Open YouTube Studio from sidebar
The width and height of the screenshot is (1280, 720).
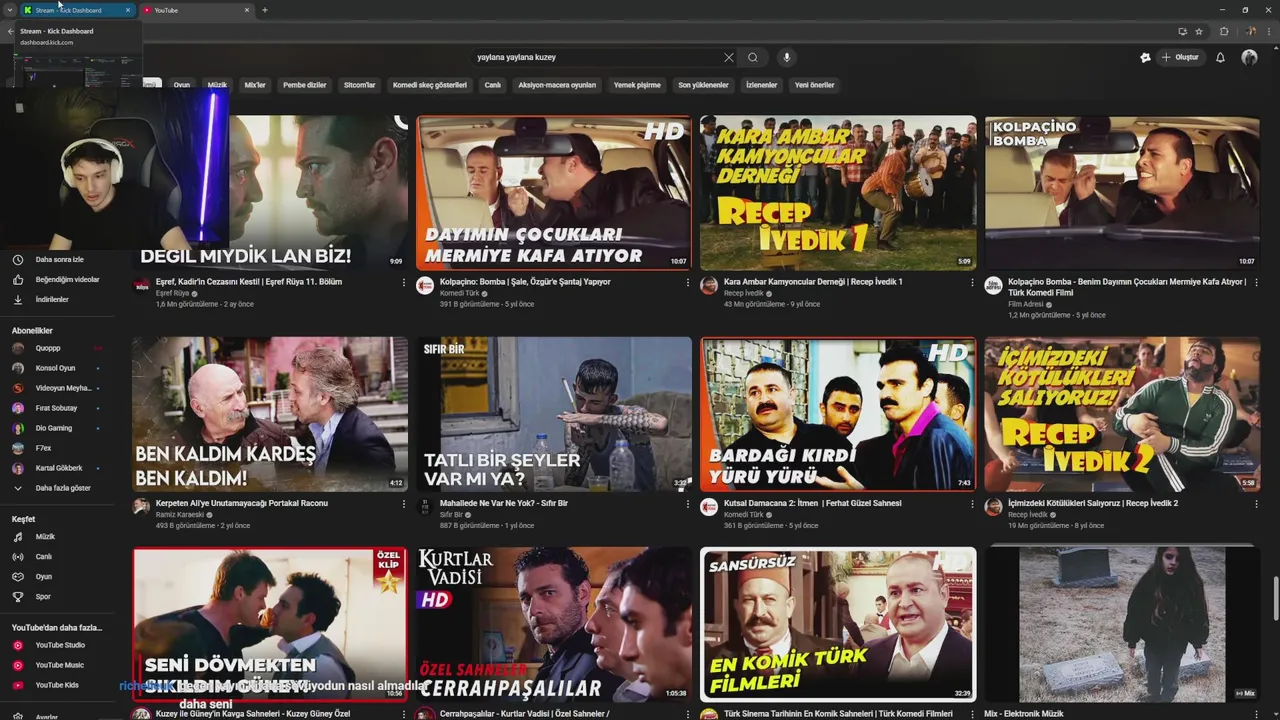(x=60, y=645)
